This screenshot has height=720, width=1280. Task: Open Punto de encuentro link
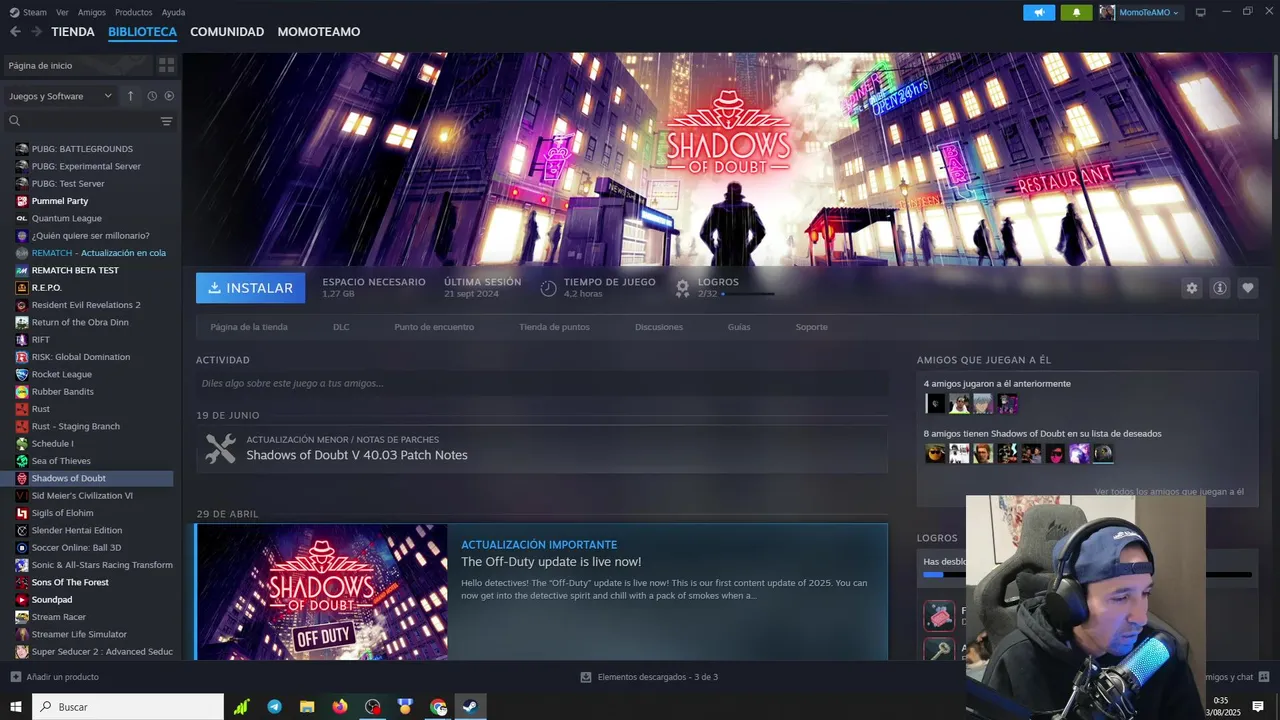[434, 327]
